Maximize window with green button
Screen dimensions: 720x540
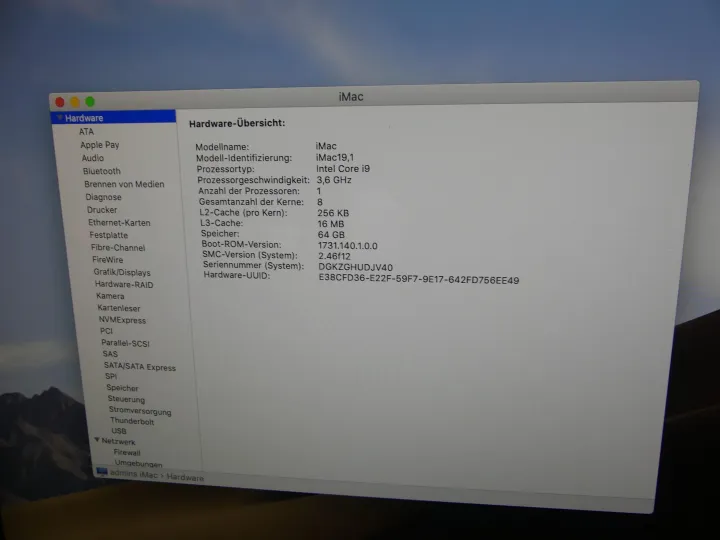click(x=90, y=101)
